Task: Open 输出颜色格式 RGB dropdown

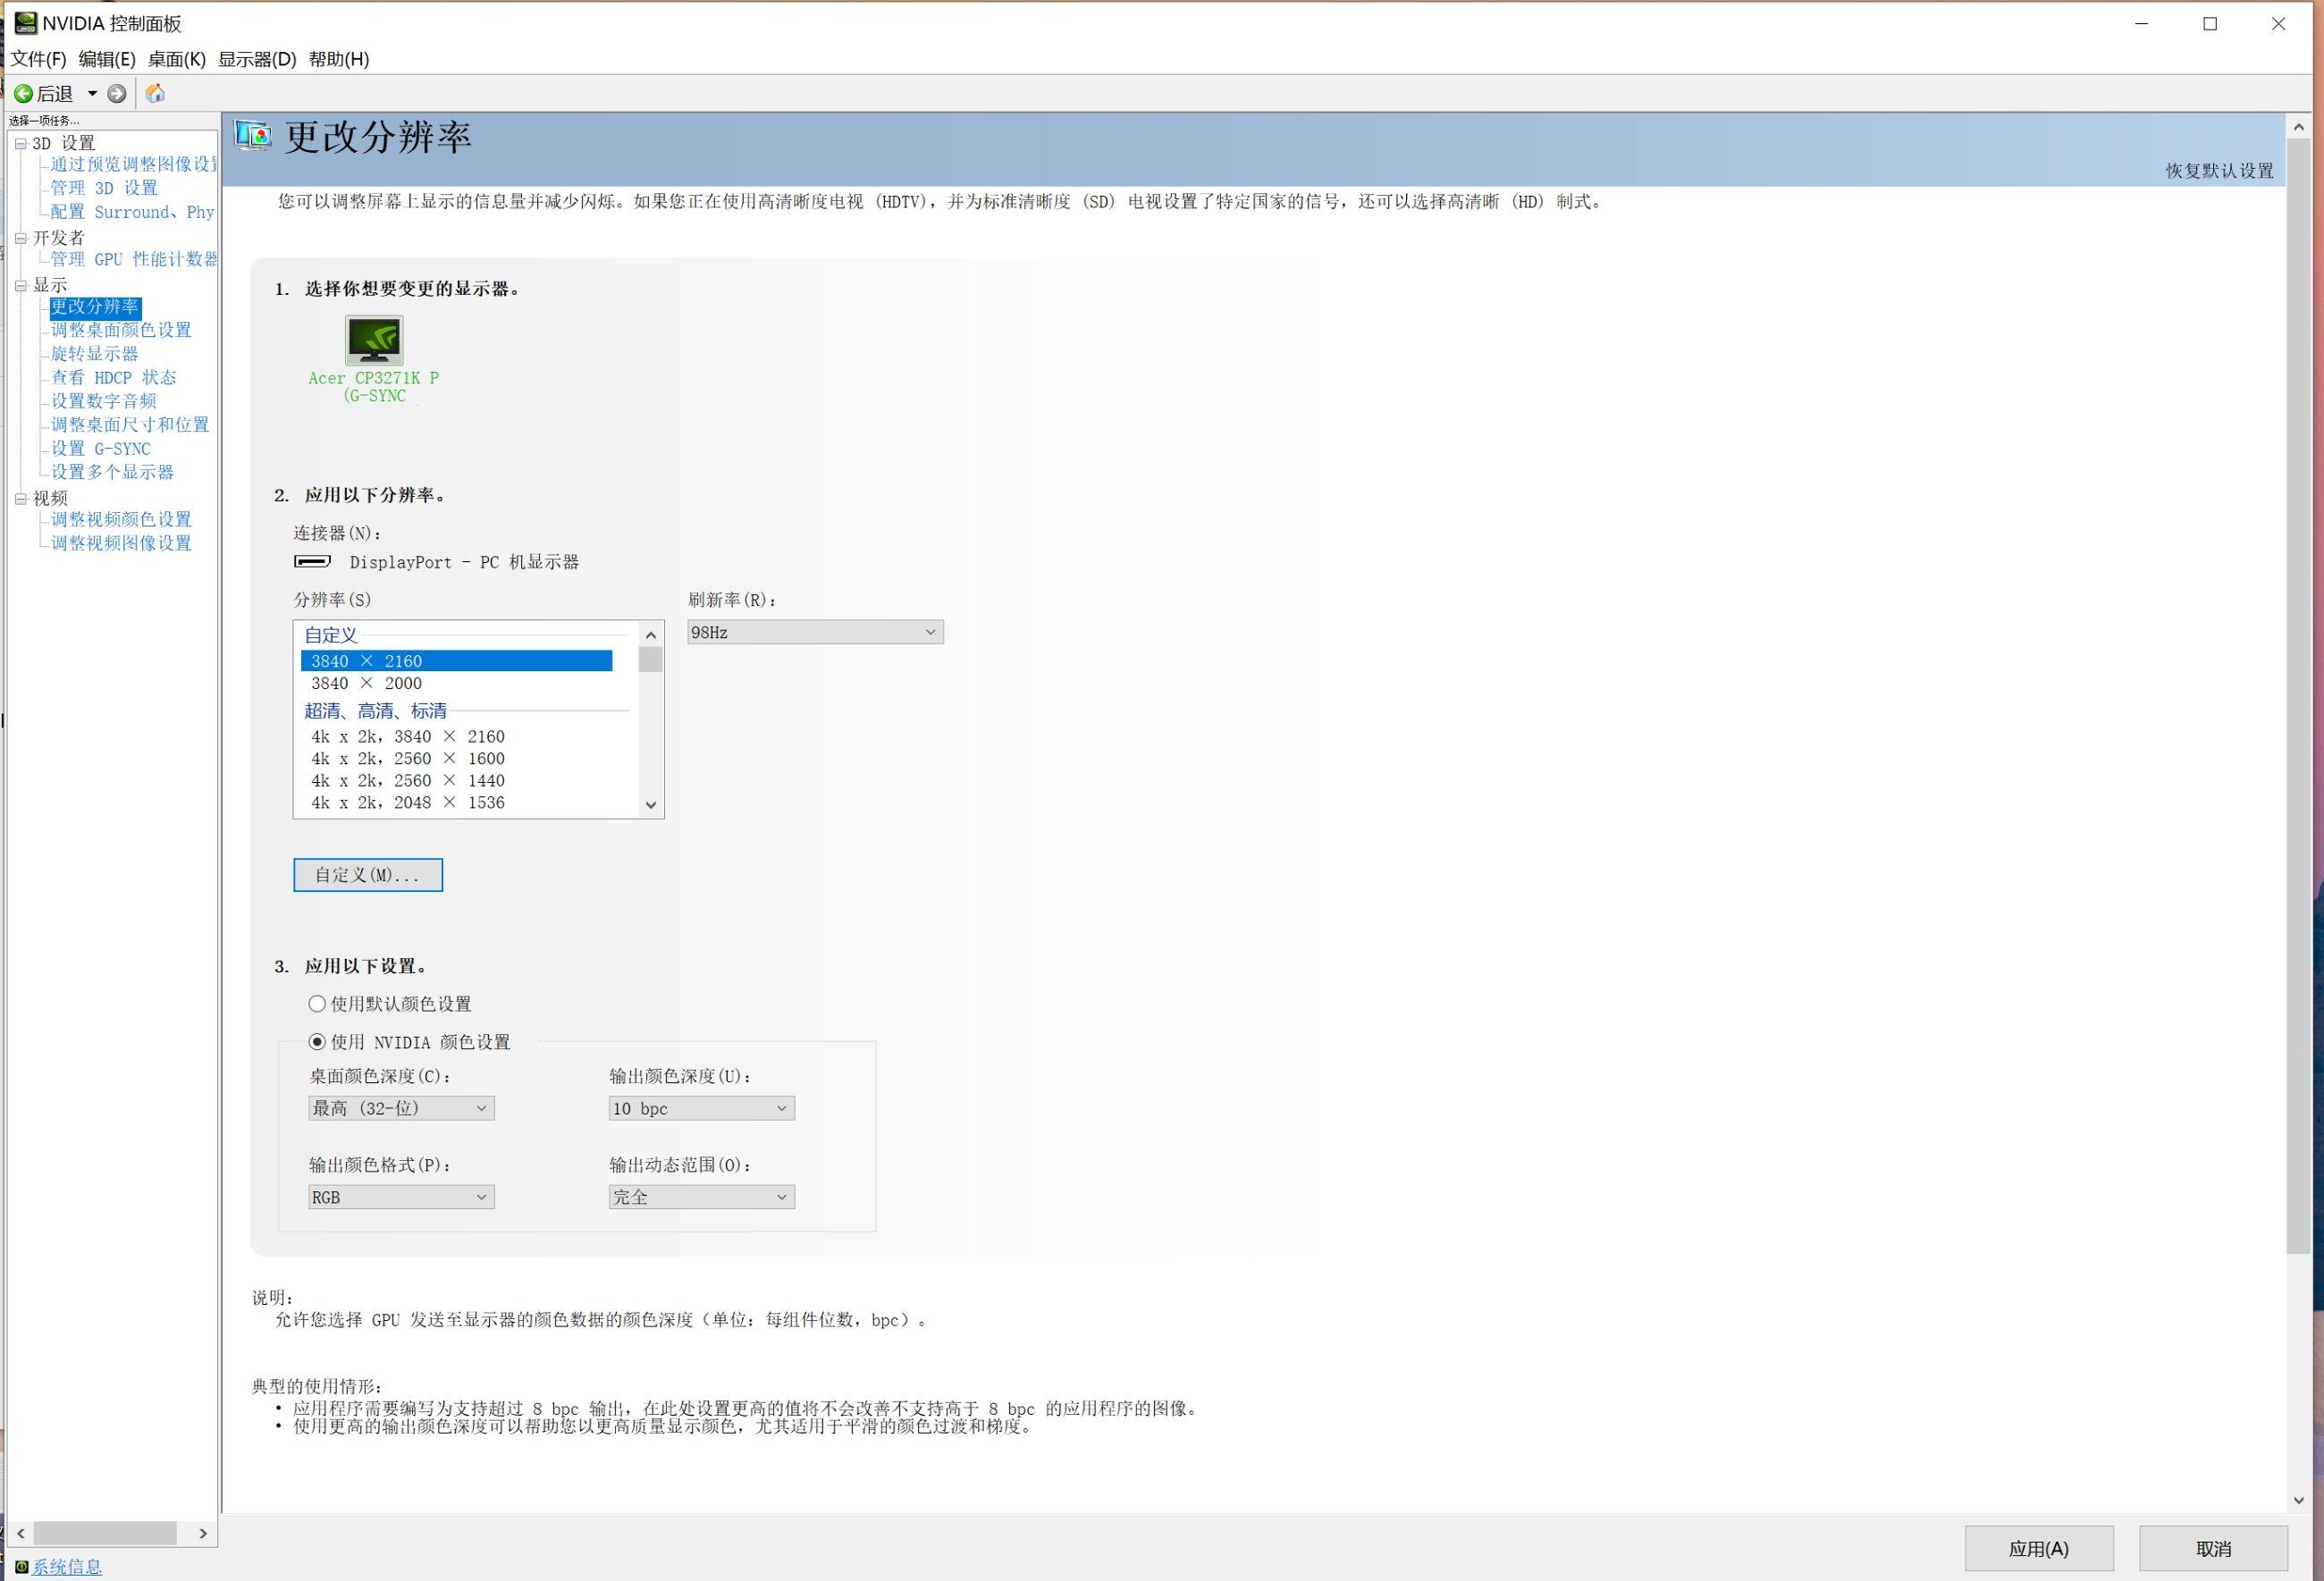Action: (x=401, y=1198)
